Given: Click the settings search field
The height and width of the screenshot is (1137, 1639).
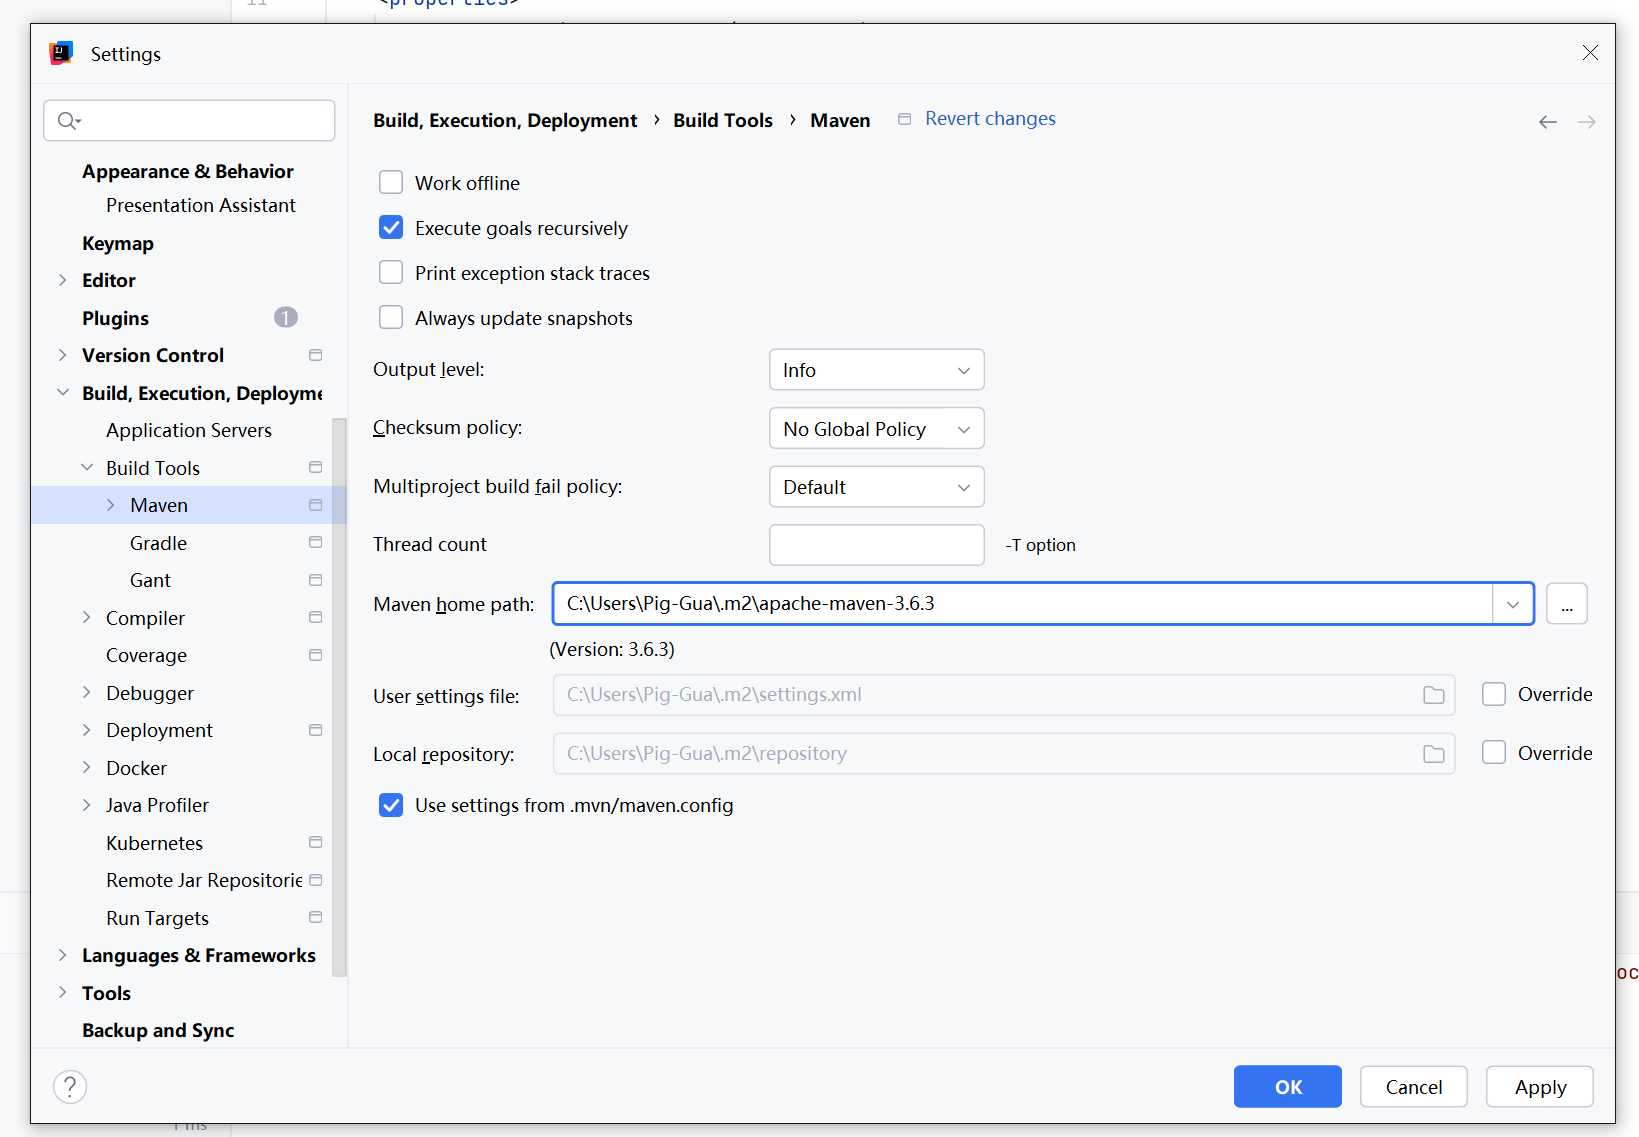Looking at the screenshot, I should (189, 121).
